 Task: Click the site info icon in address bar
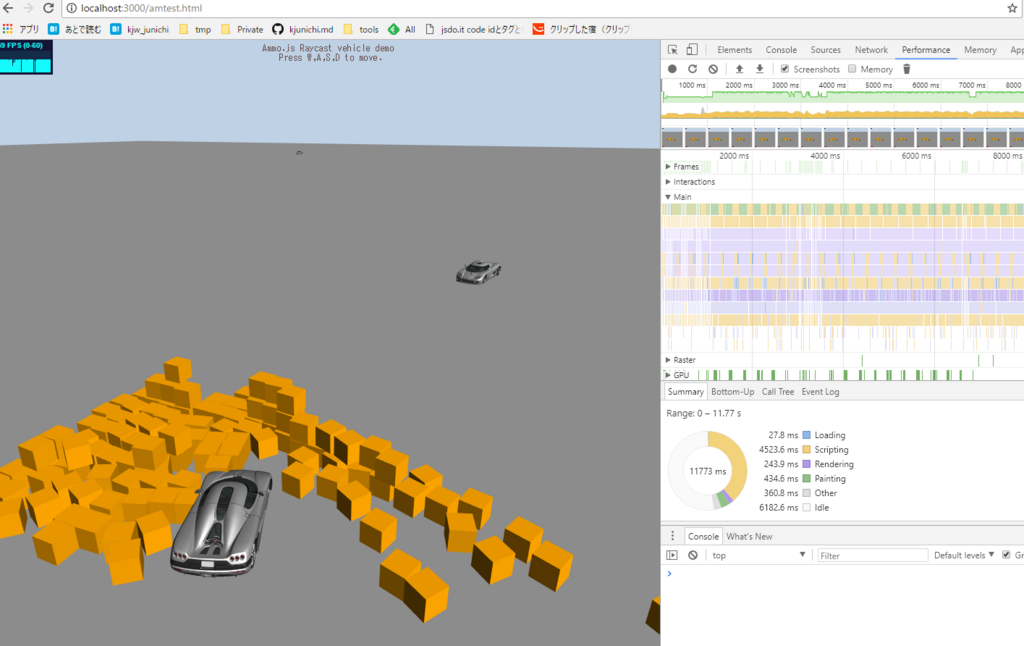[71, 8]
